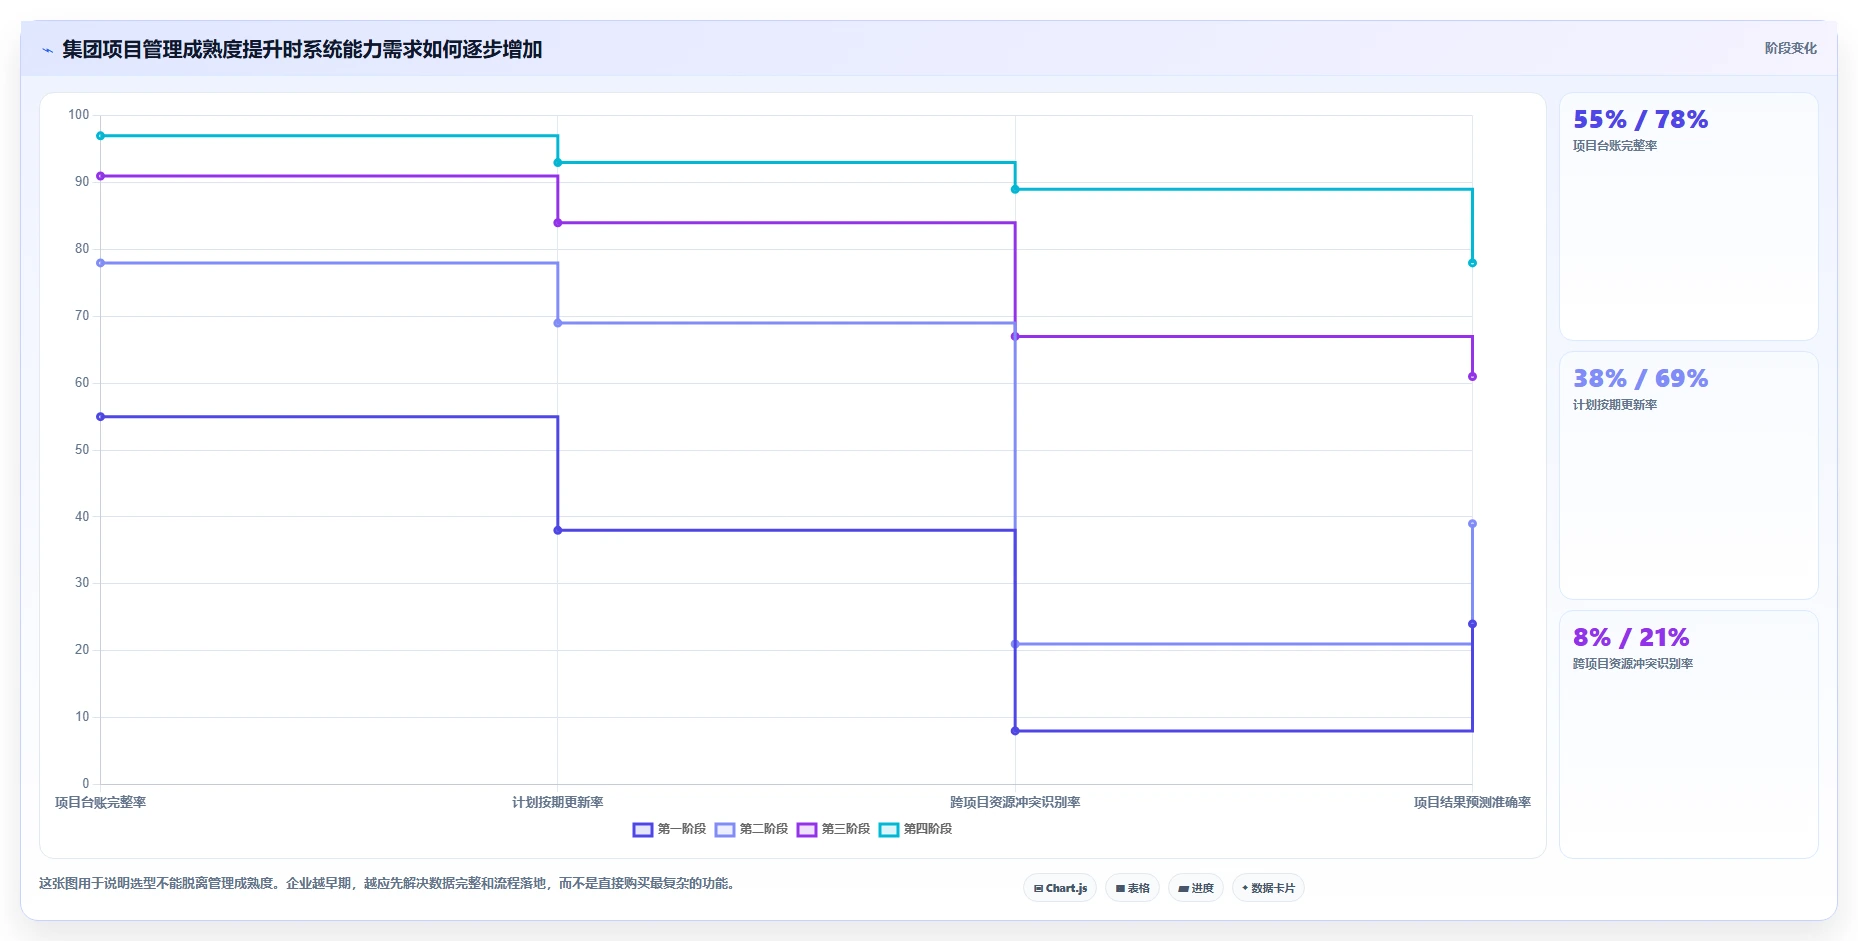Click the Chart.js tag

pyautogui.click(x=1060, y=888)
